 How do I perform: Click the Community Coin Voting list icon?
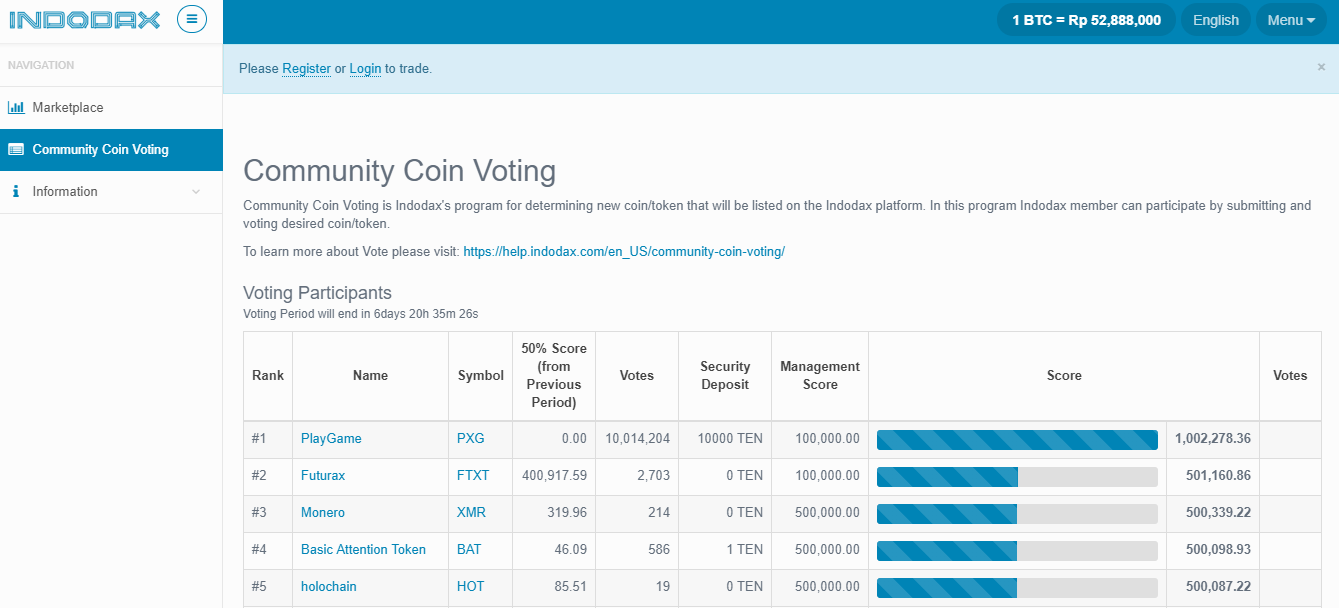(16, 150)
